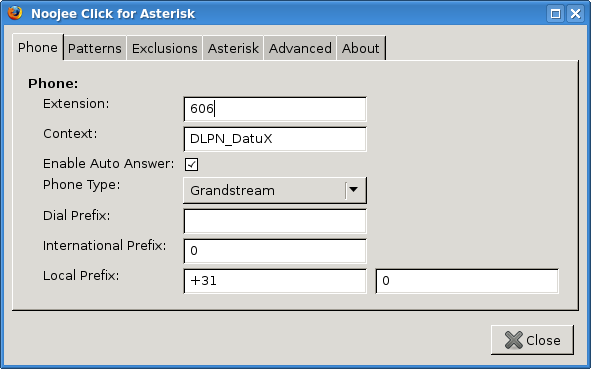
Task: Select the Grandstream phone type combo box
Action: [x=275, y=190]
